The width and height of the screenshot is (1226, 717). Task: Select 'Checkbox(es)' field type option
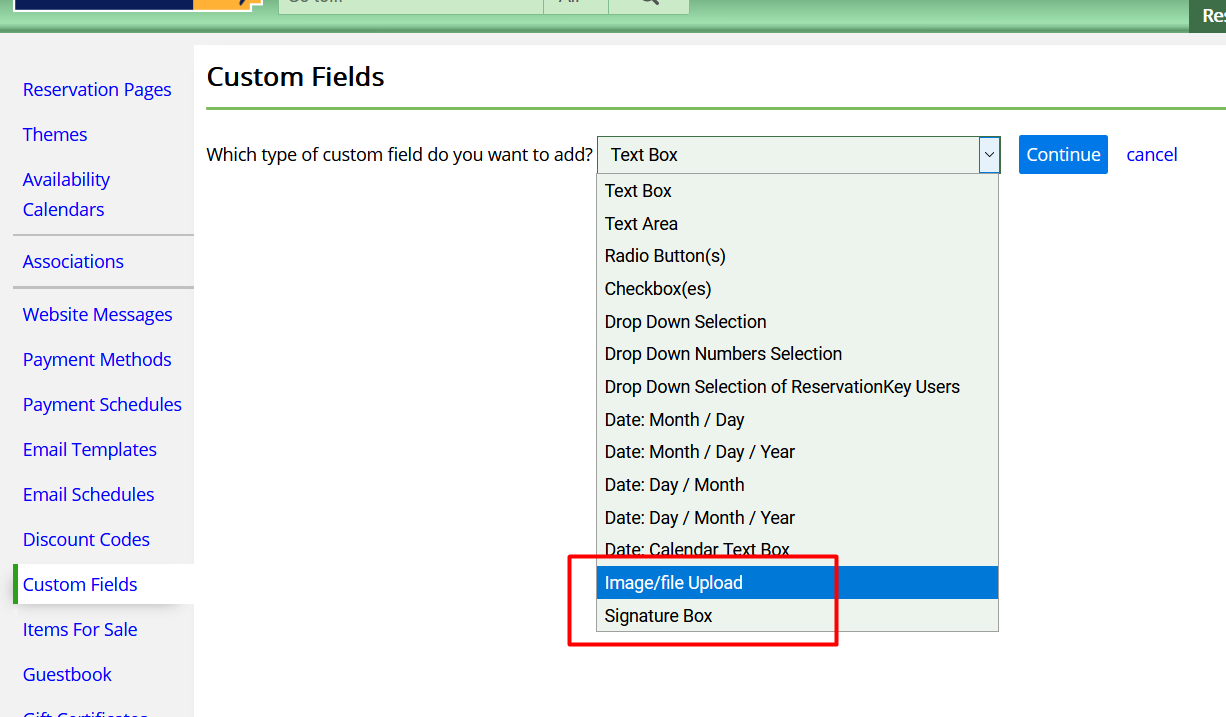[x=658, y=289]
